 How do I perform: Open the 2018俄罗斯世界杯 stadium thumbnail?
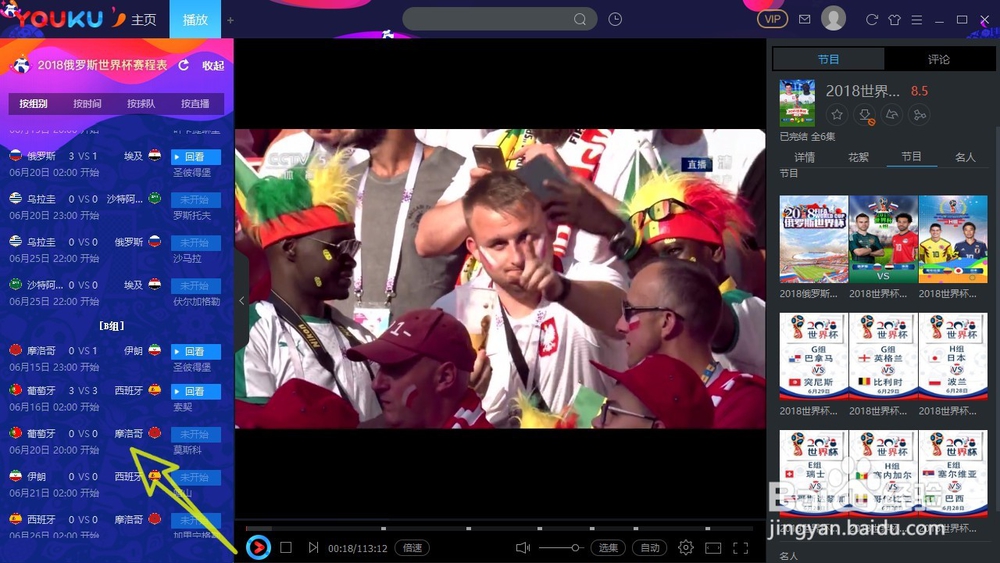coord(814,239)
